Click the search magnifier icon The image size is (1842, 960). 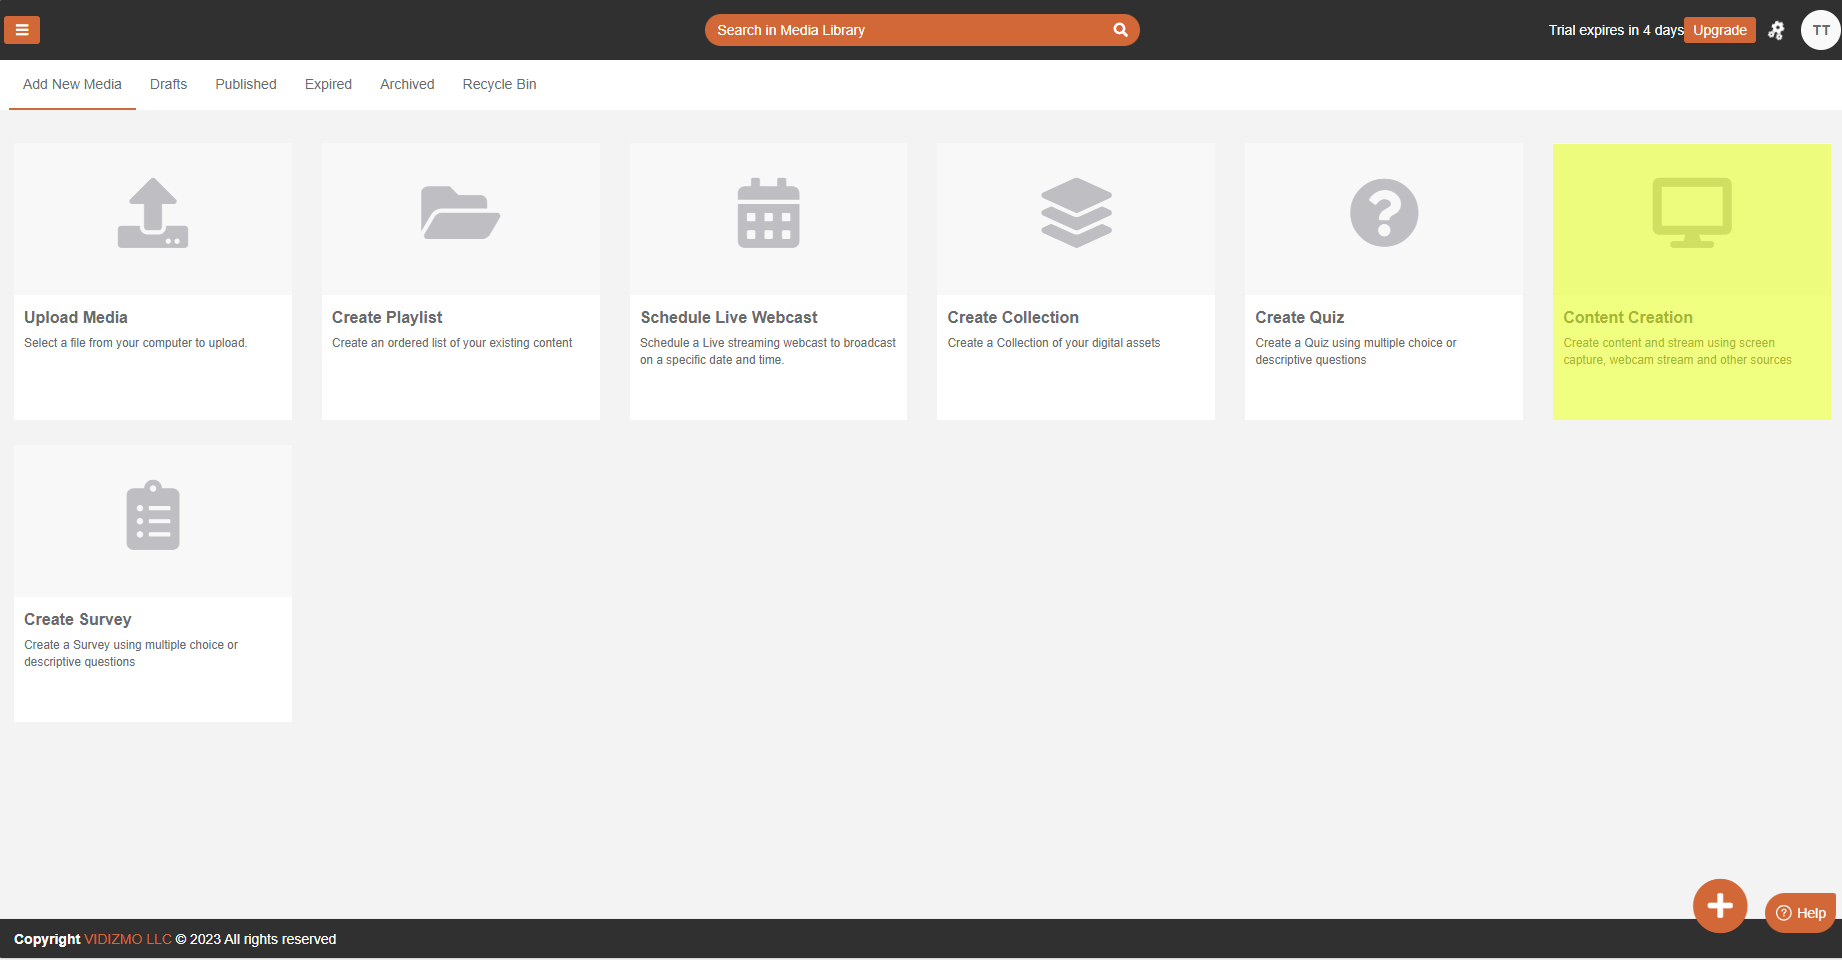coord(1120,30)
